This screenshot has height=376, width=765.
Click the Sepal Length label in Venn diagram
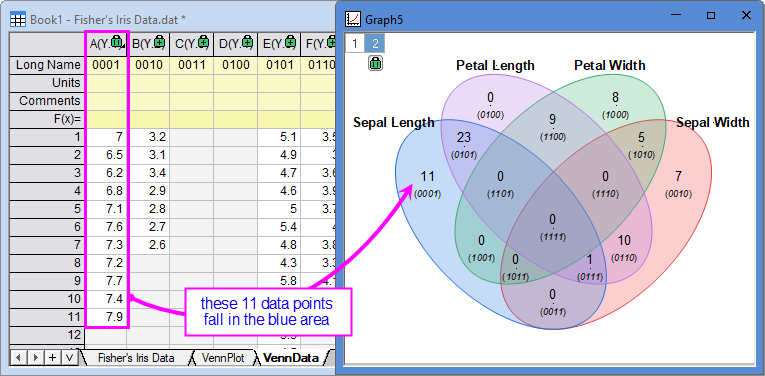[393, 122]
